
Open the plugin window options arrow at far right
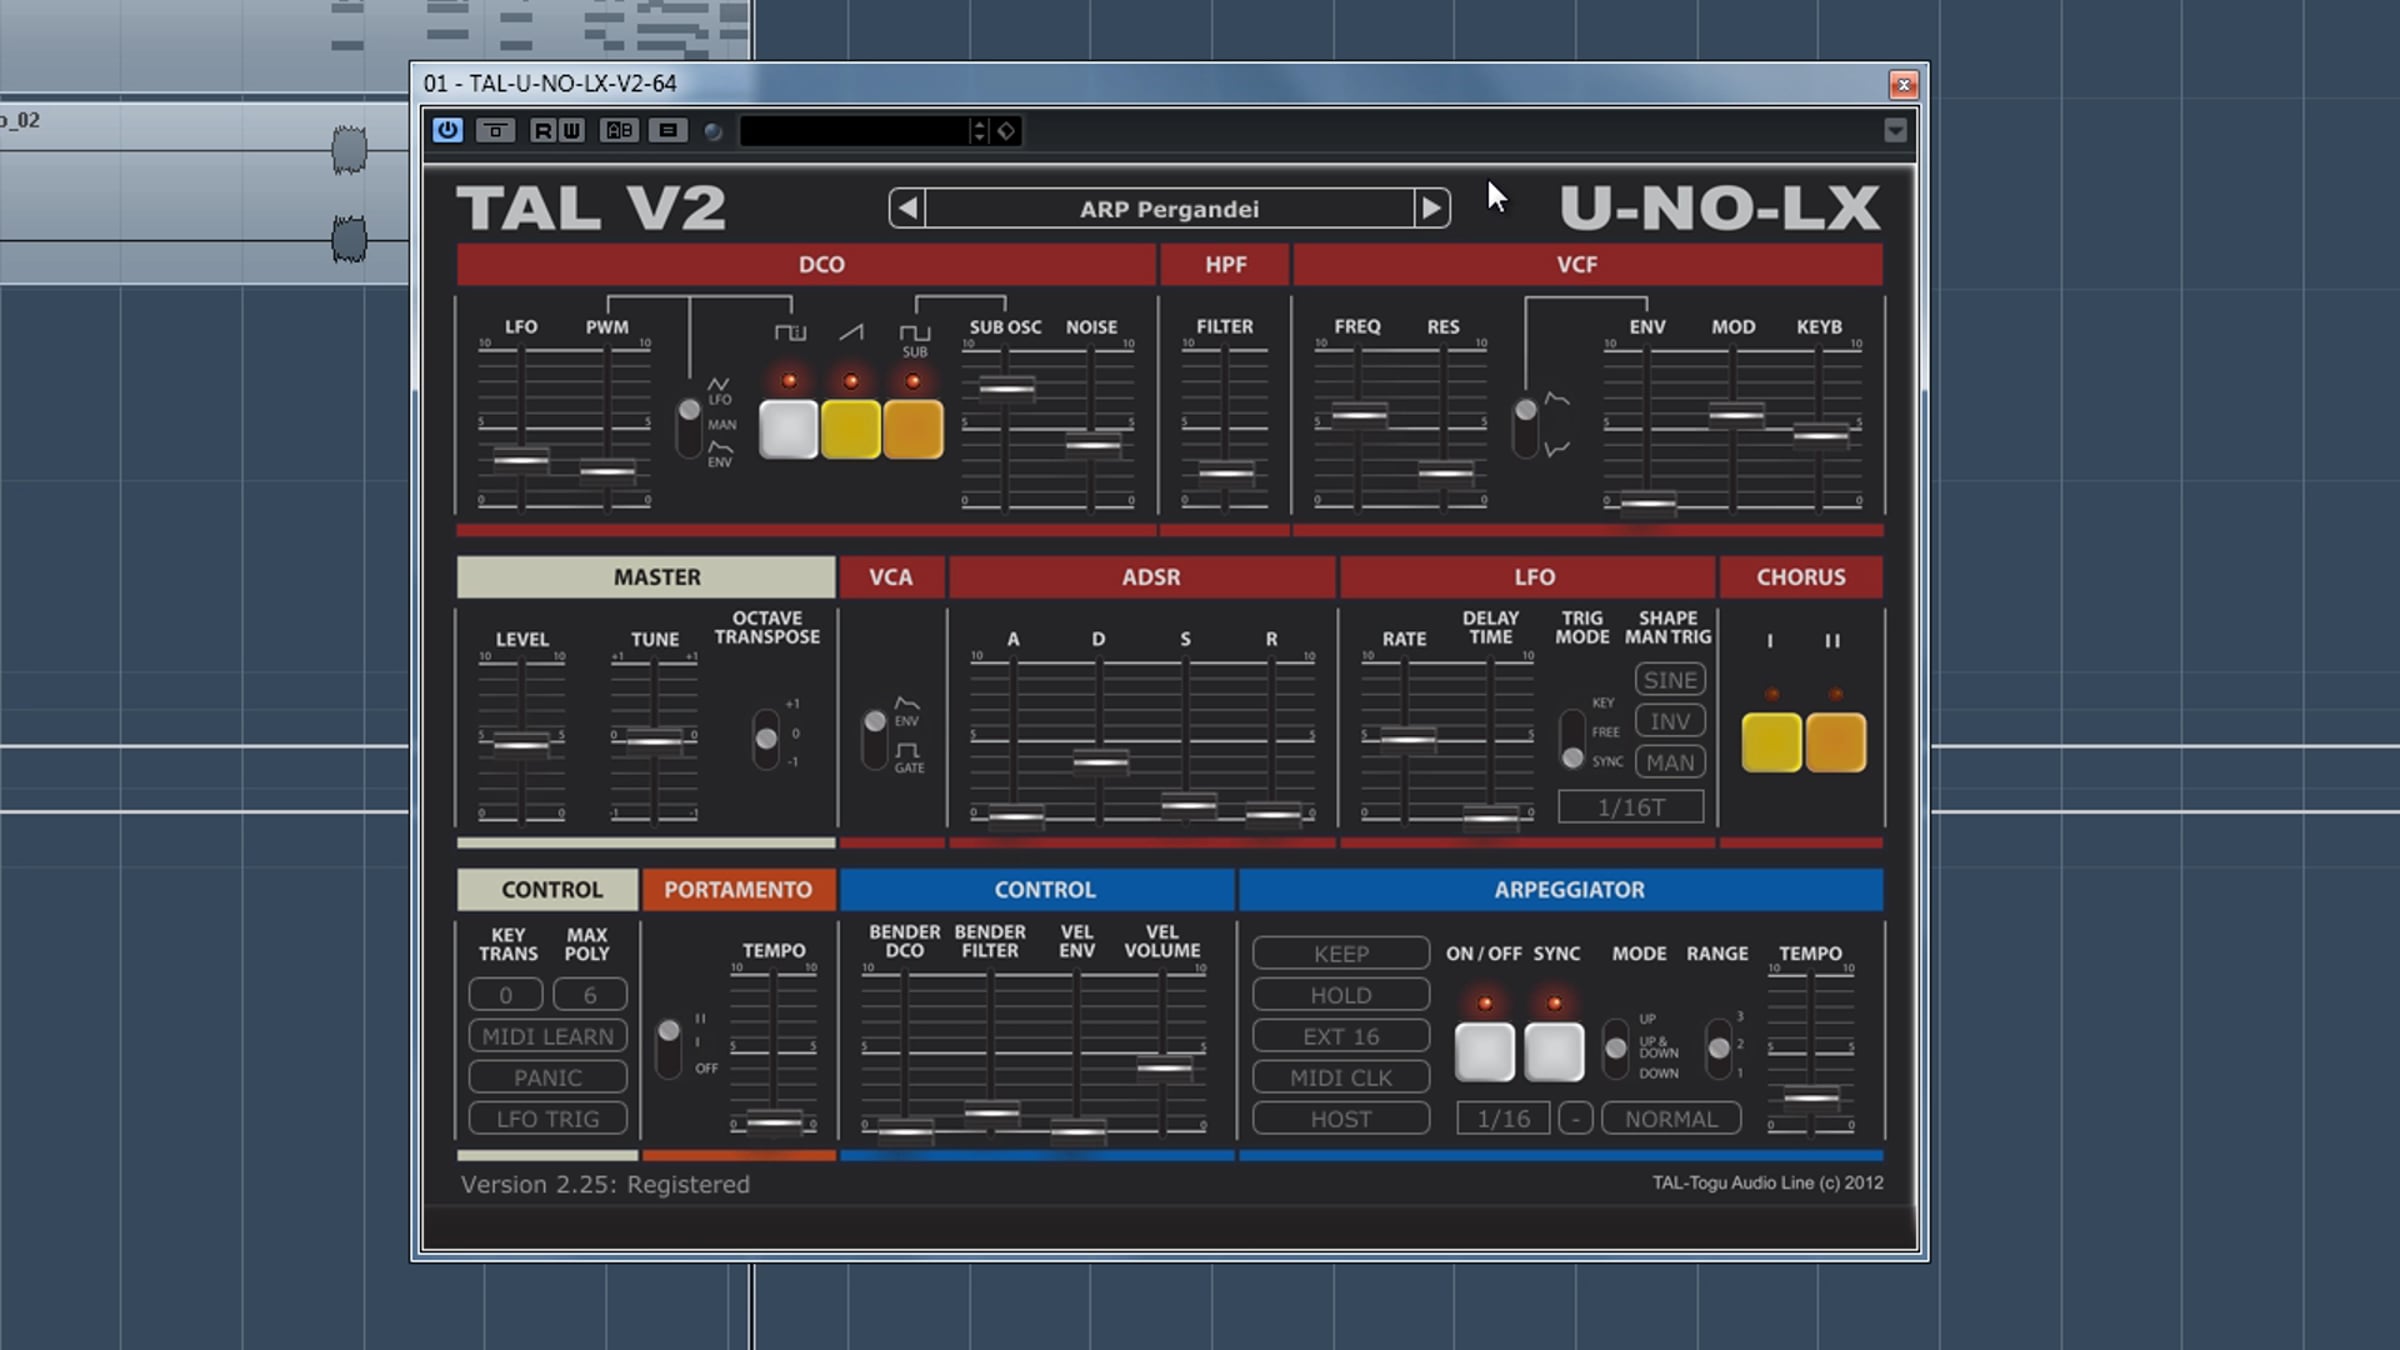click(1895, 130)
